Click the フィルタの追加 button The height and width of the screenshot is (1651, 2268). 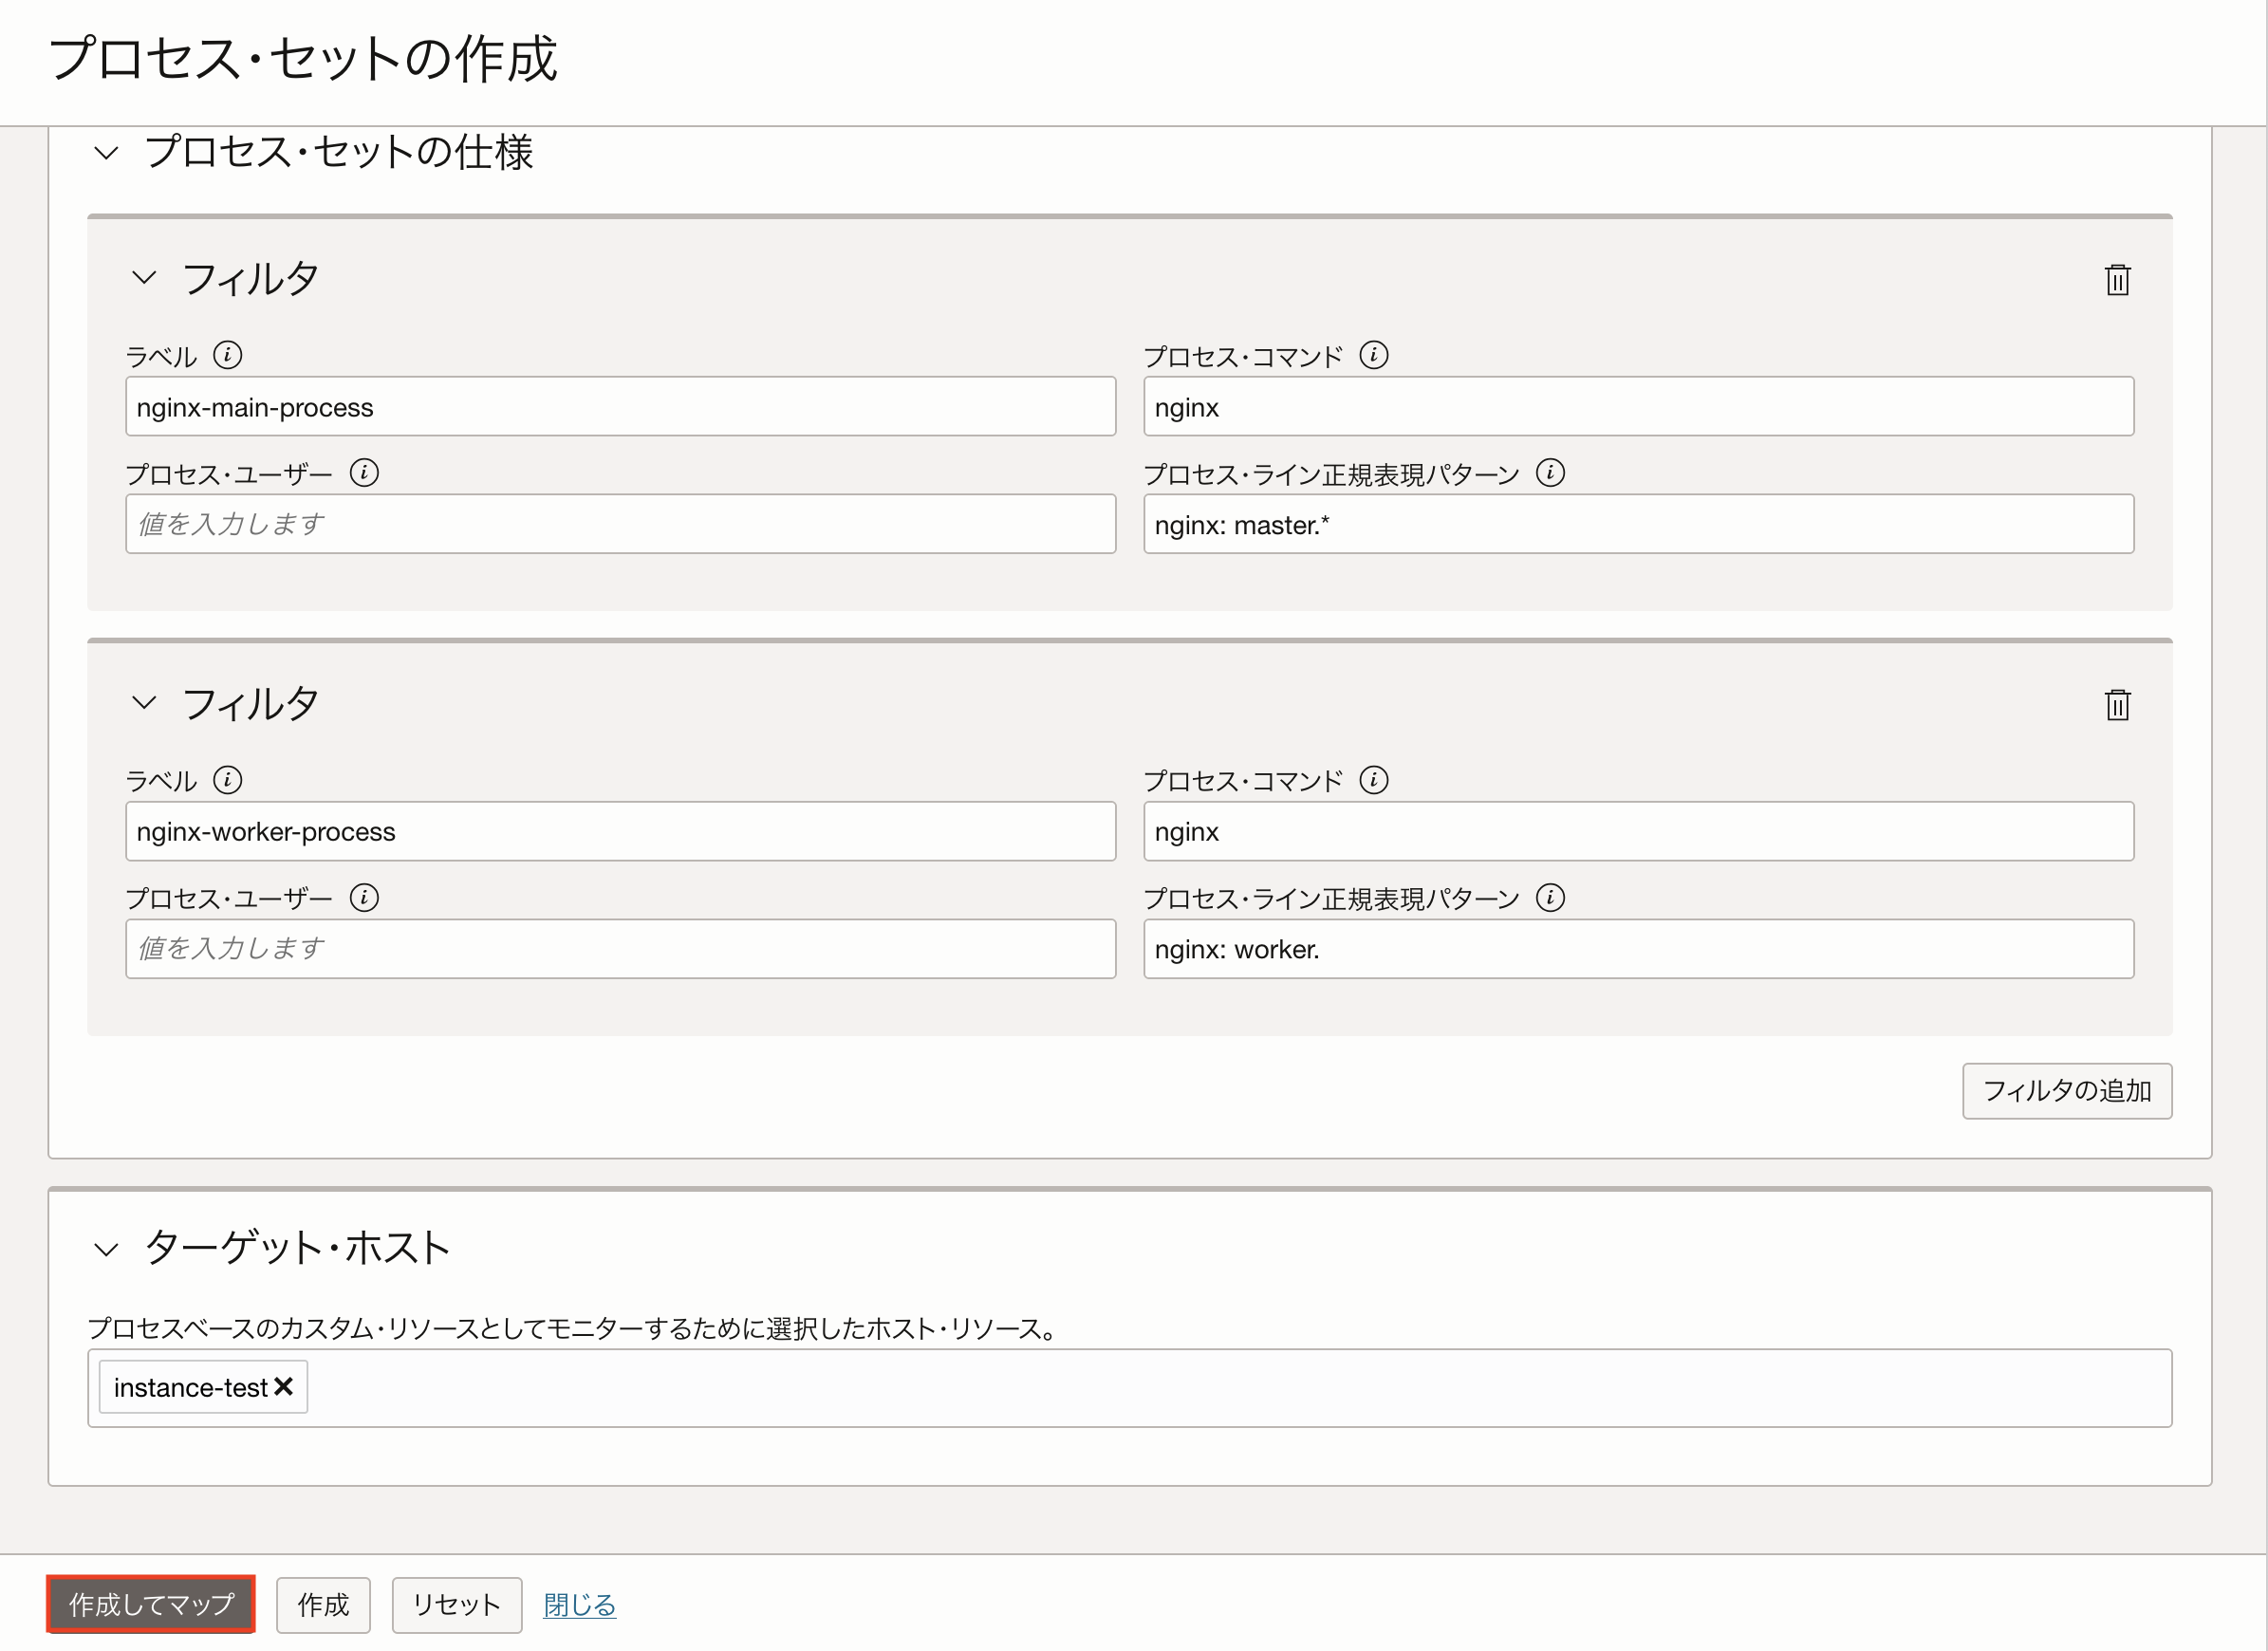click(x=2066, y=1090)
